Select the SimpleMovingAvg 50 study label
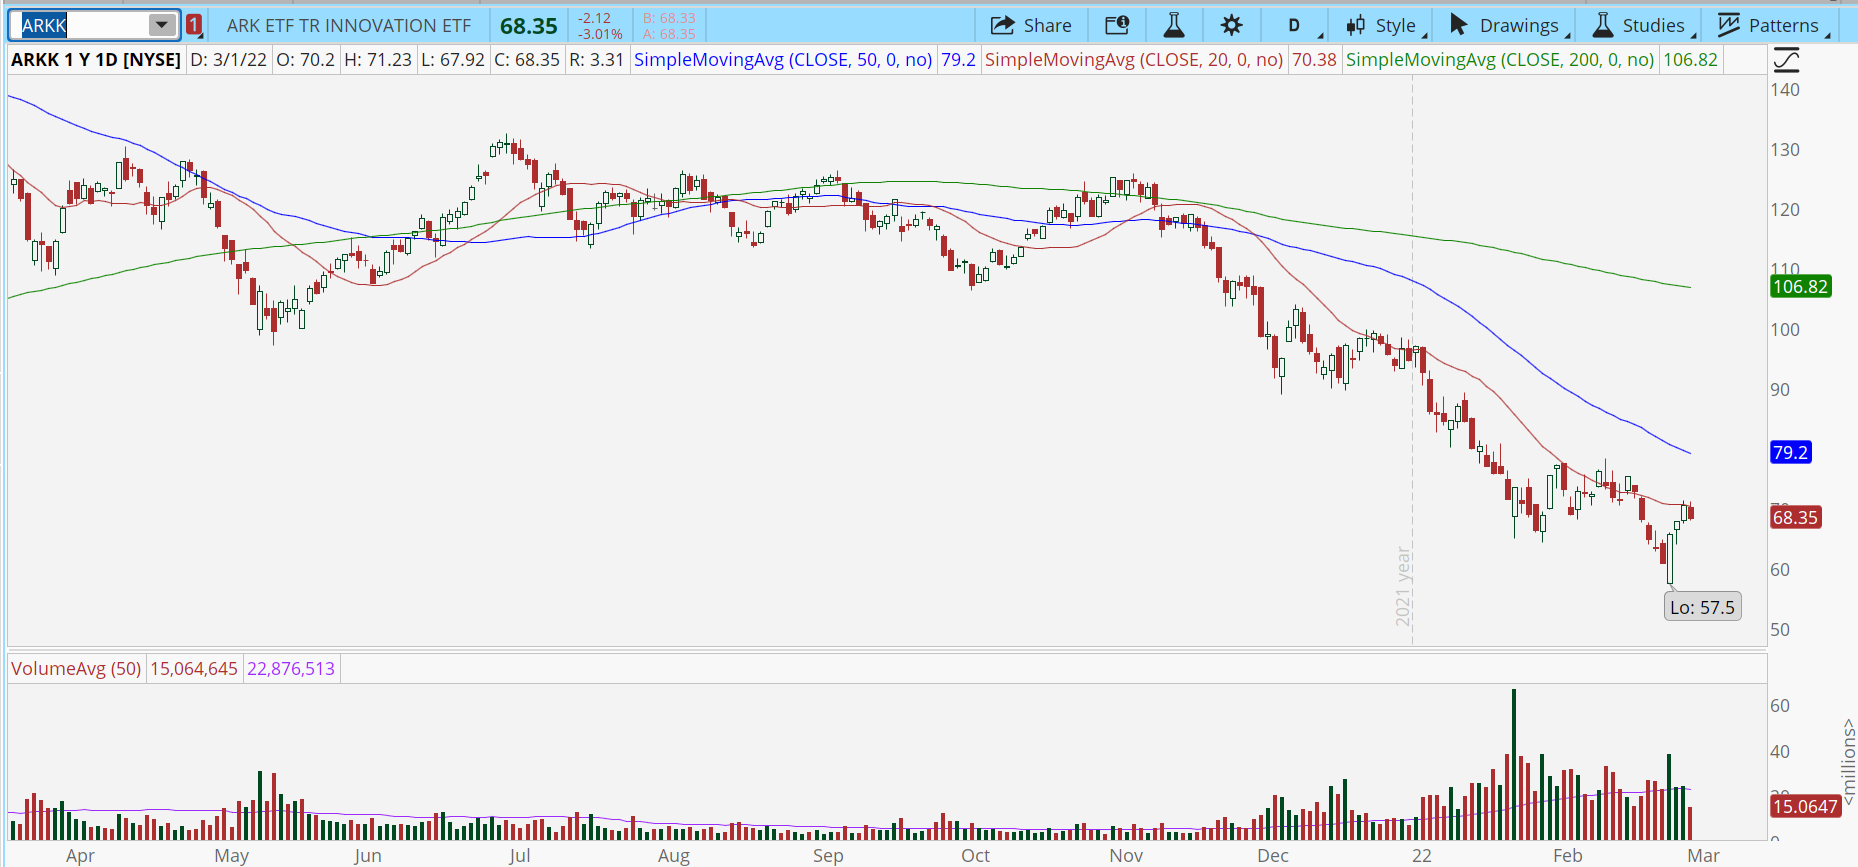Screen dimensions: 1858x867 tap(783, 60)
